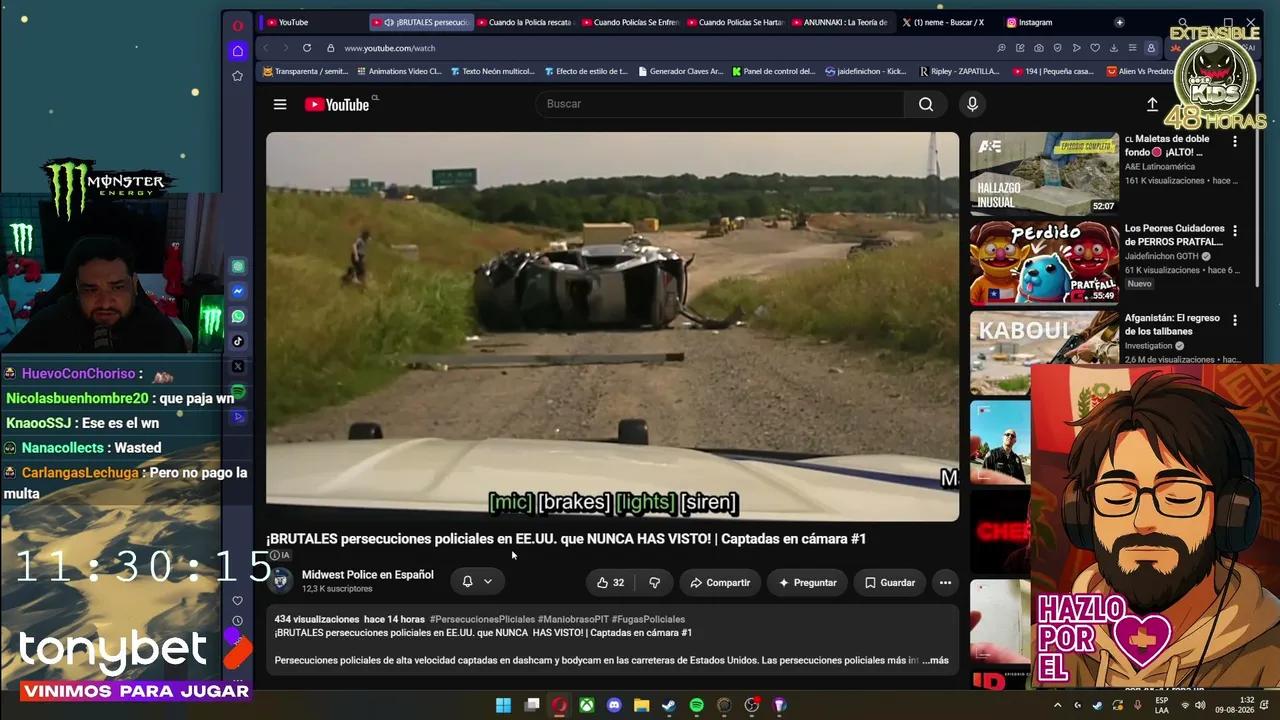Open a new browser tab
1280x720 pixels.
tap(1119, 22)
